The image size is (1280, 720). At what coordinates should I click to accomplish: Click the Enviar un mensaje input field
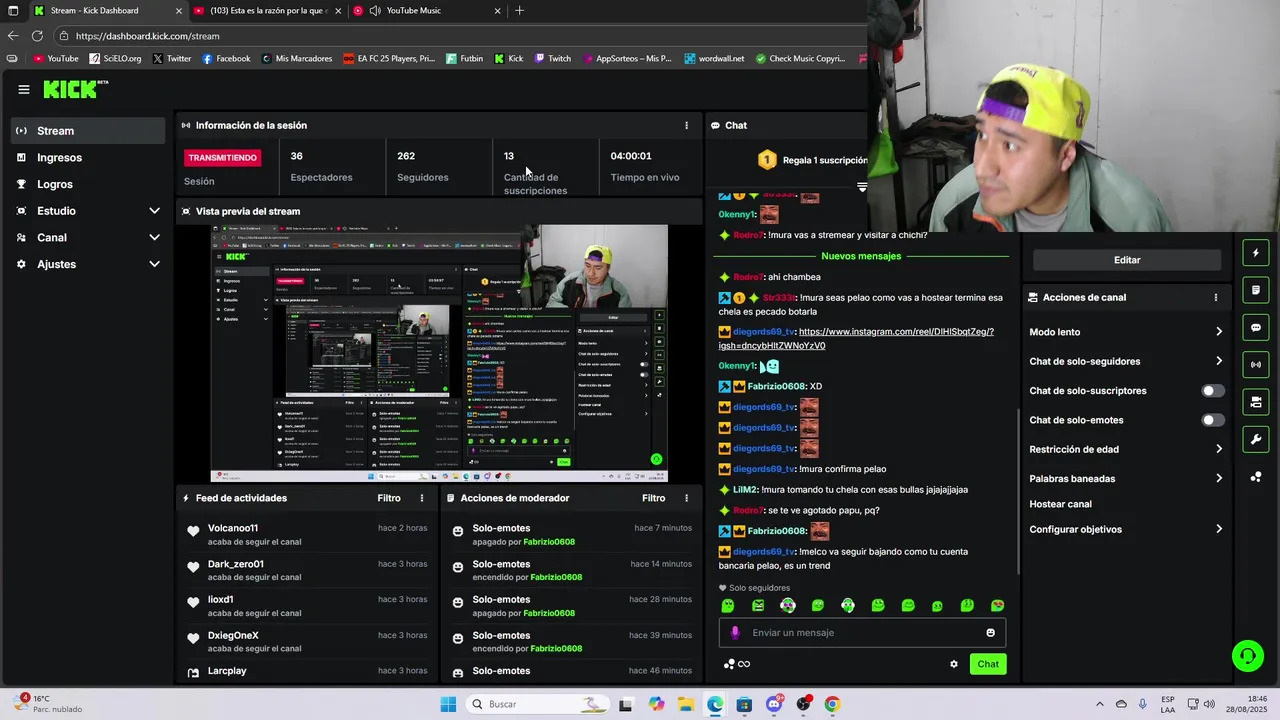[862, 633]
